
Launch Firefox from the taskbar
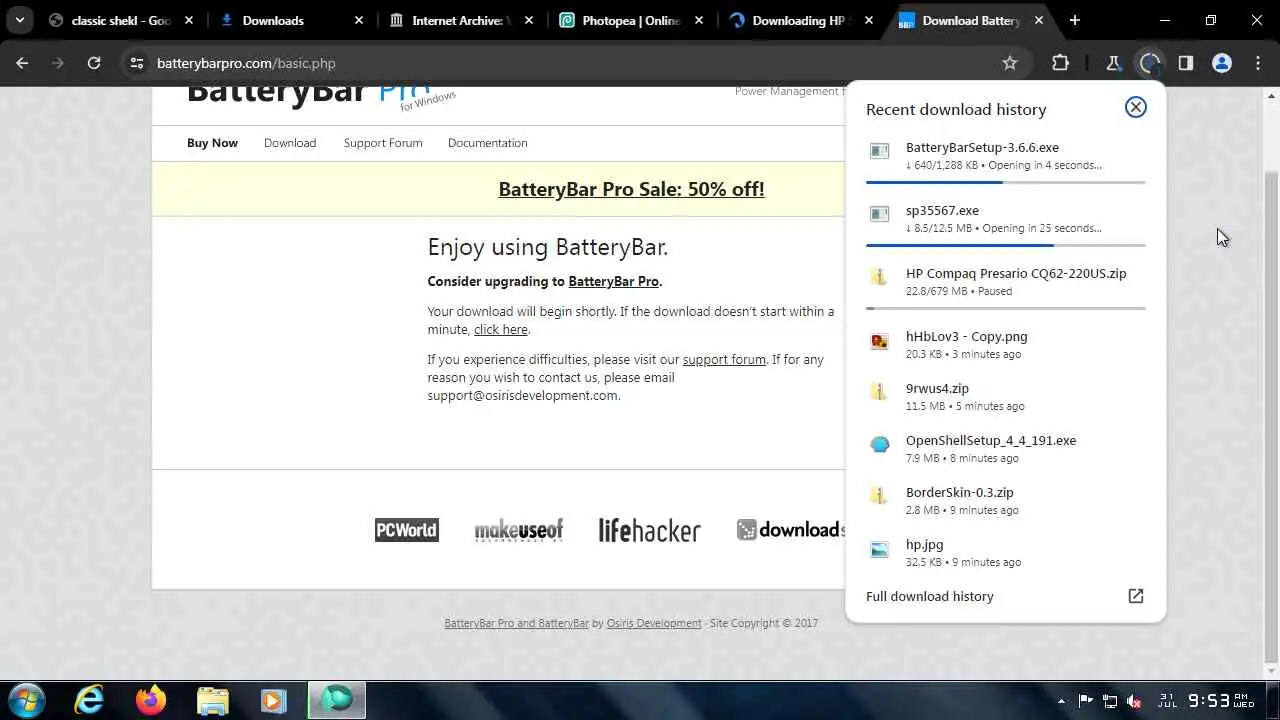(x=151, y=700)
